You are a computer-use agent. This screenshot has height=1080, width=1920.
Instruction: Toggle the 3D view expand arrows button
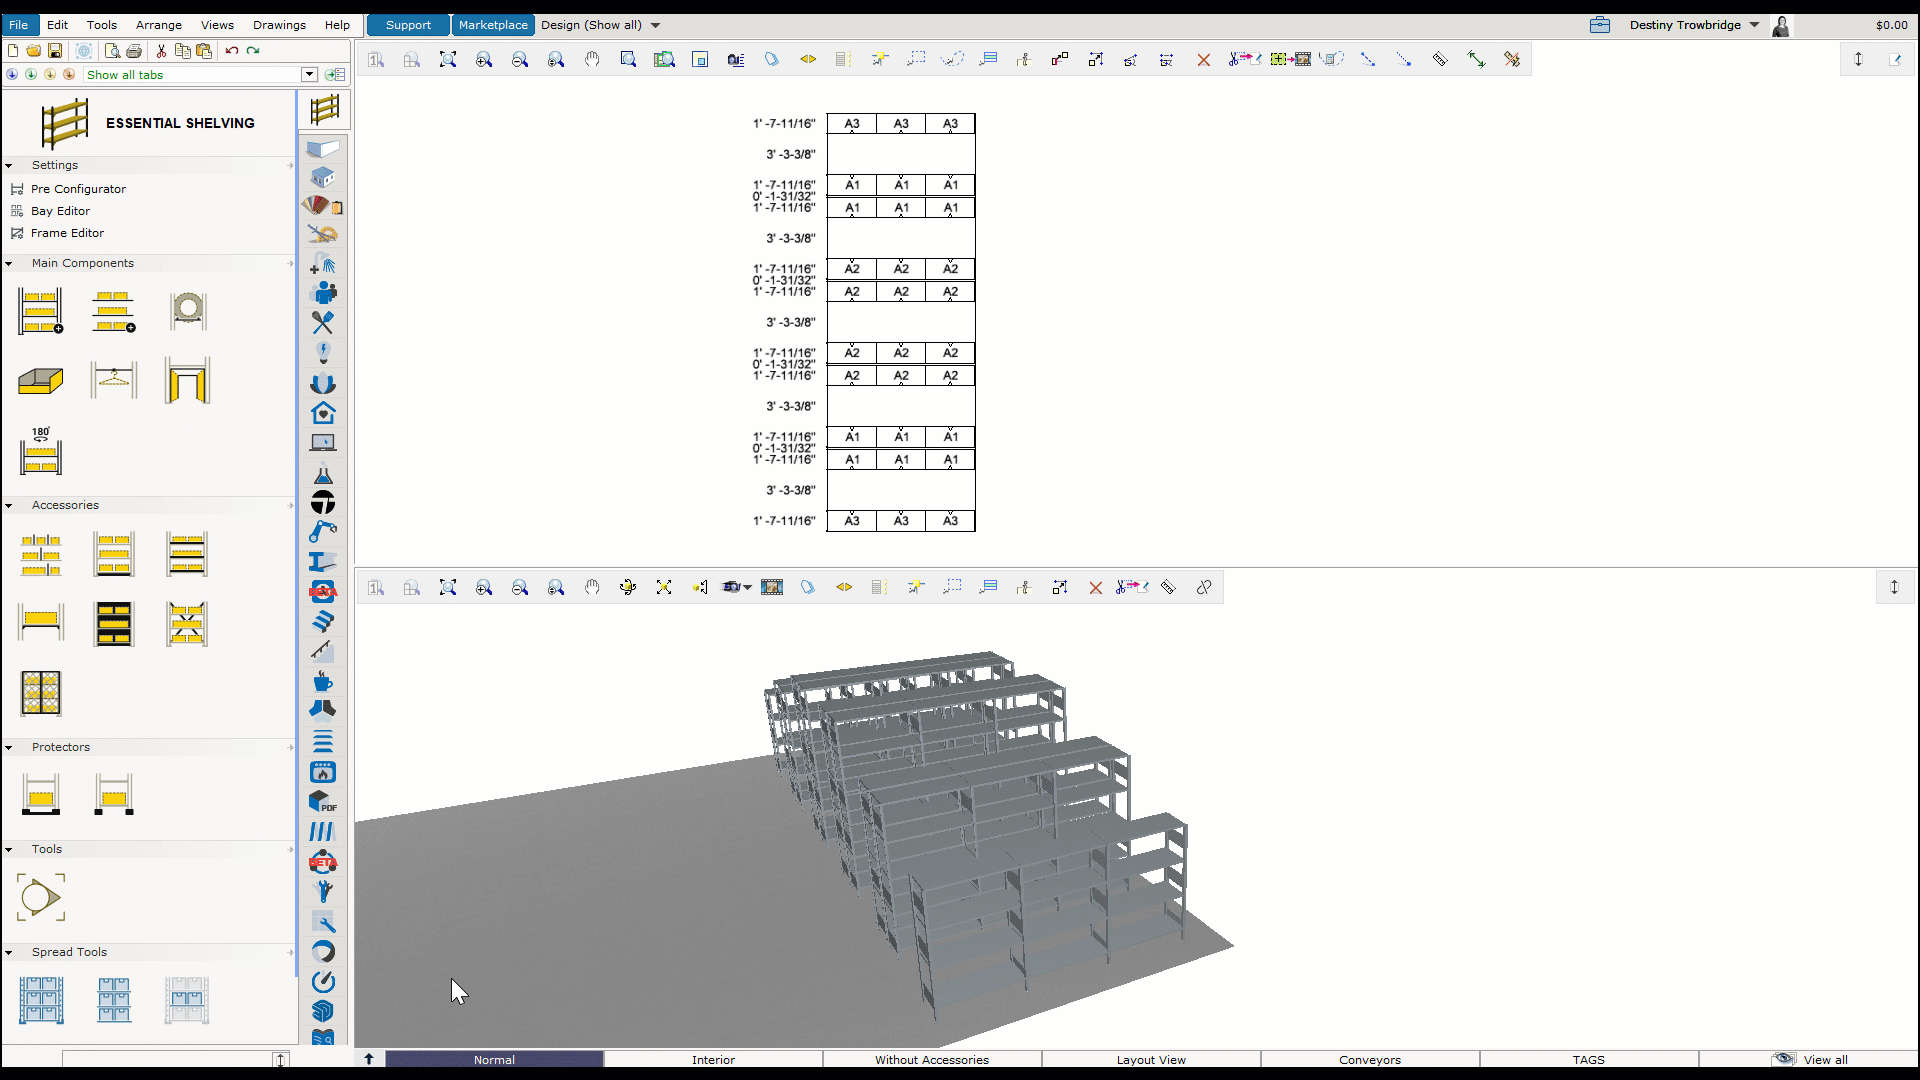coord(1894,587)
